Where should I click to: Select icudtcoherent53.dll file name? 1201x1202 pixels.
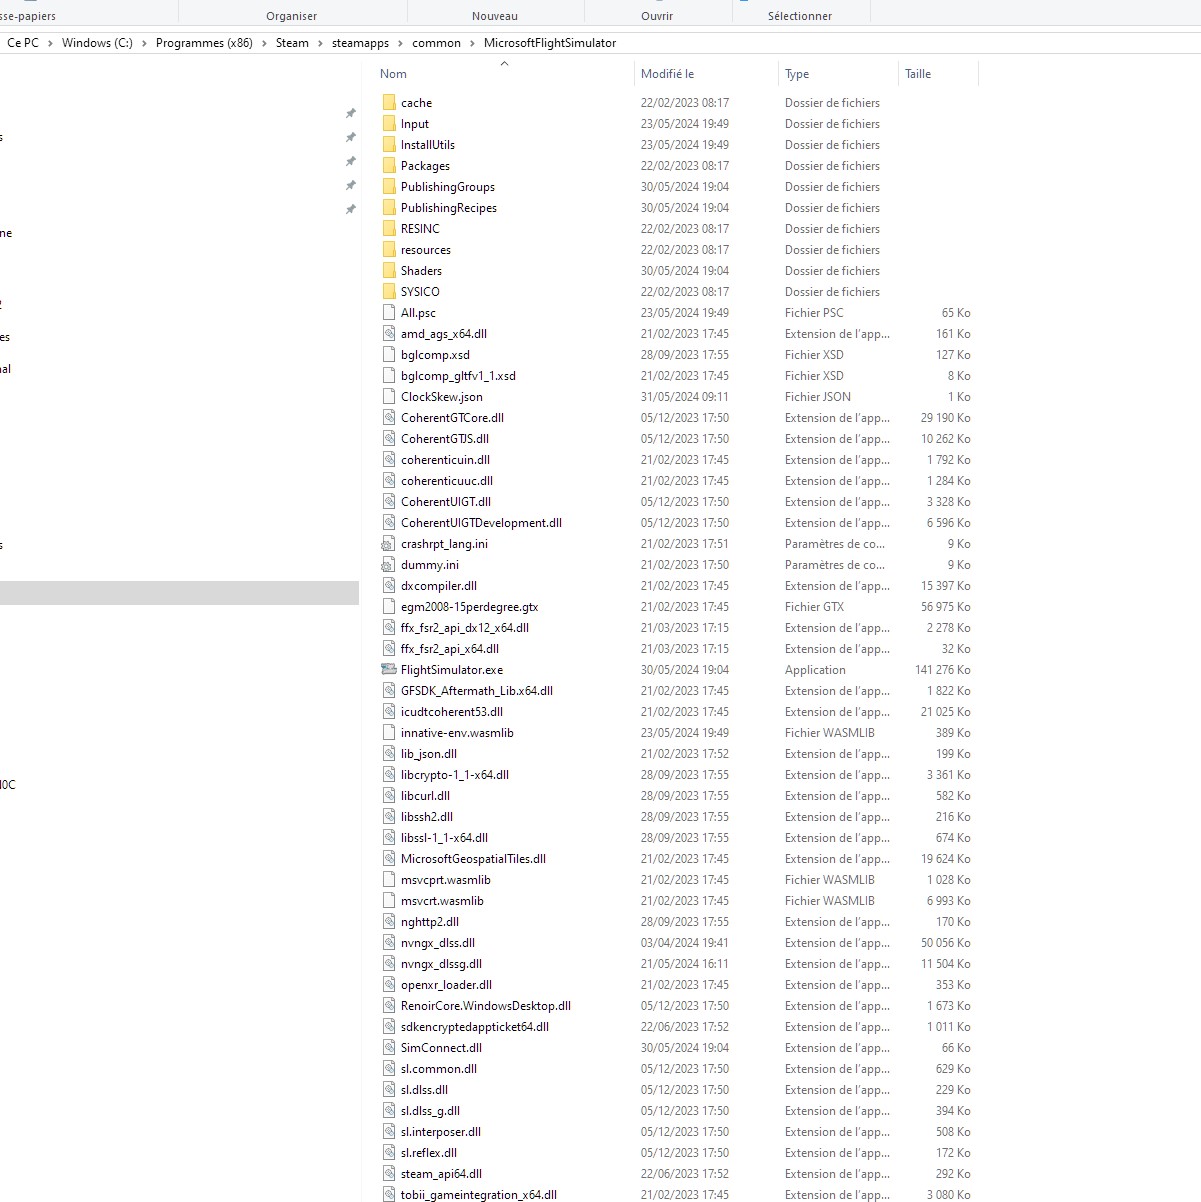[451, 712]
